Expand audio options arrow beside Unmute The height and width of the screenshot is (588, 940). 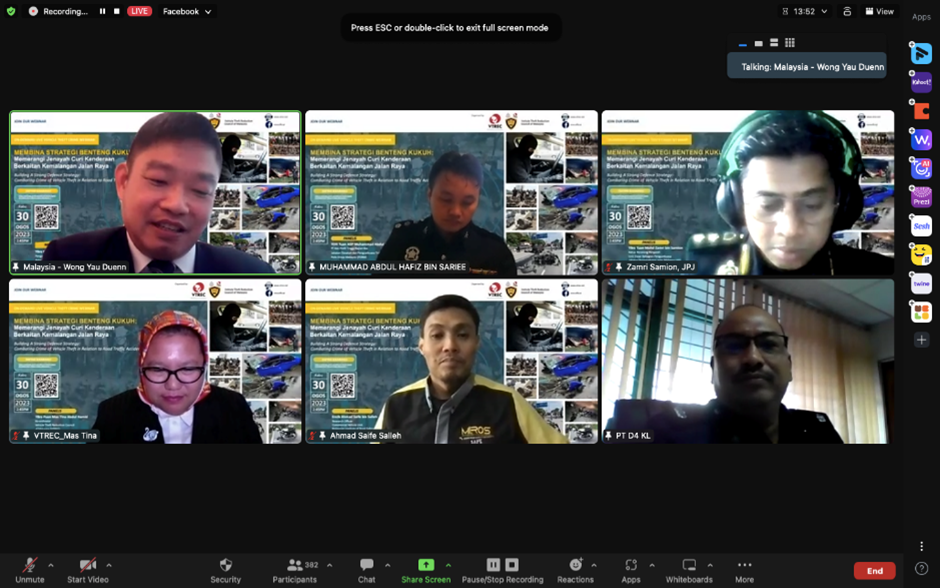click(51, 565)
